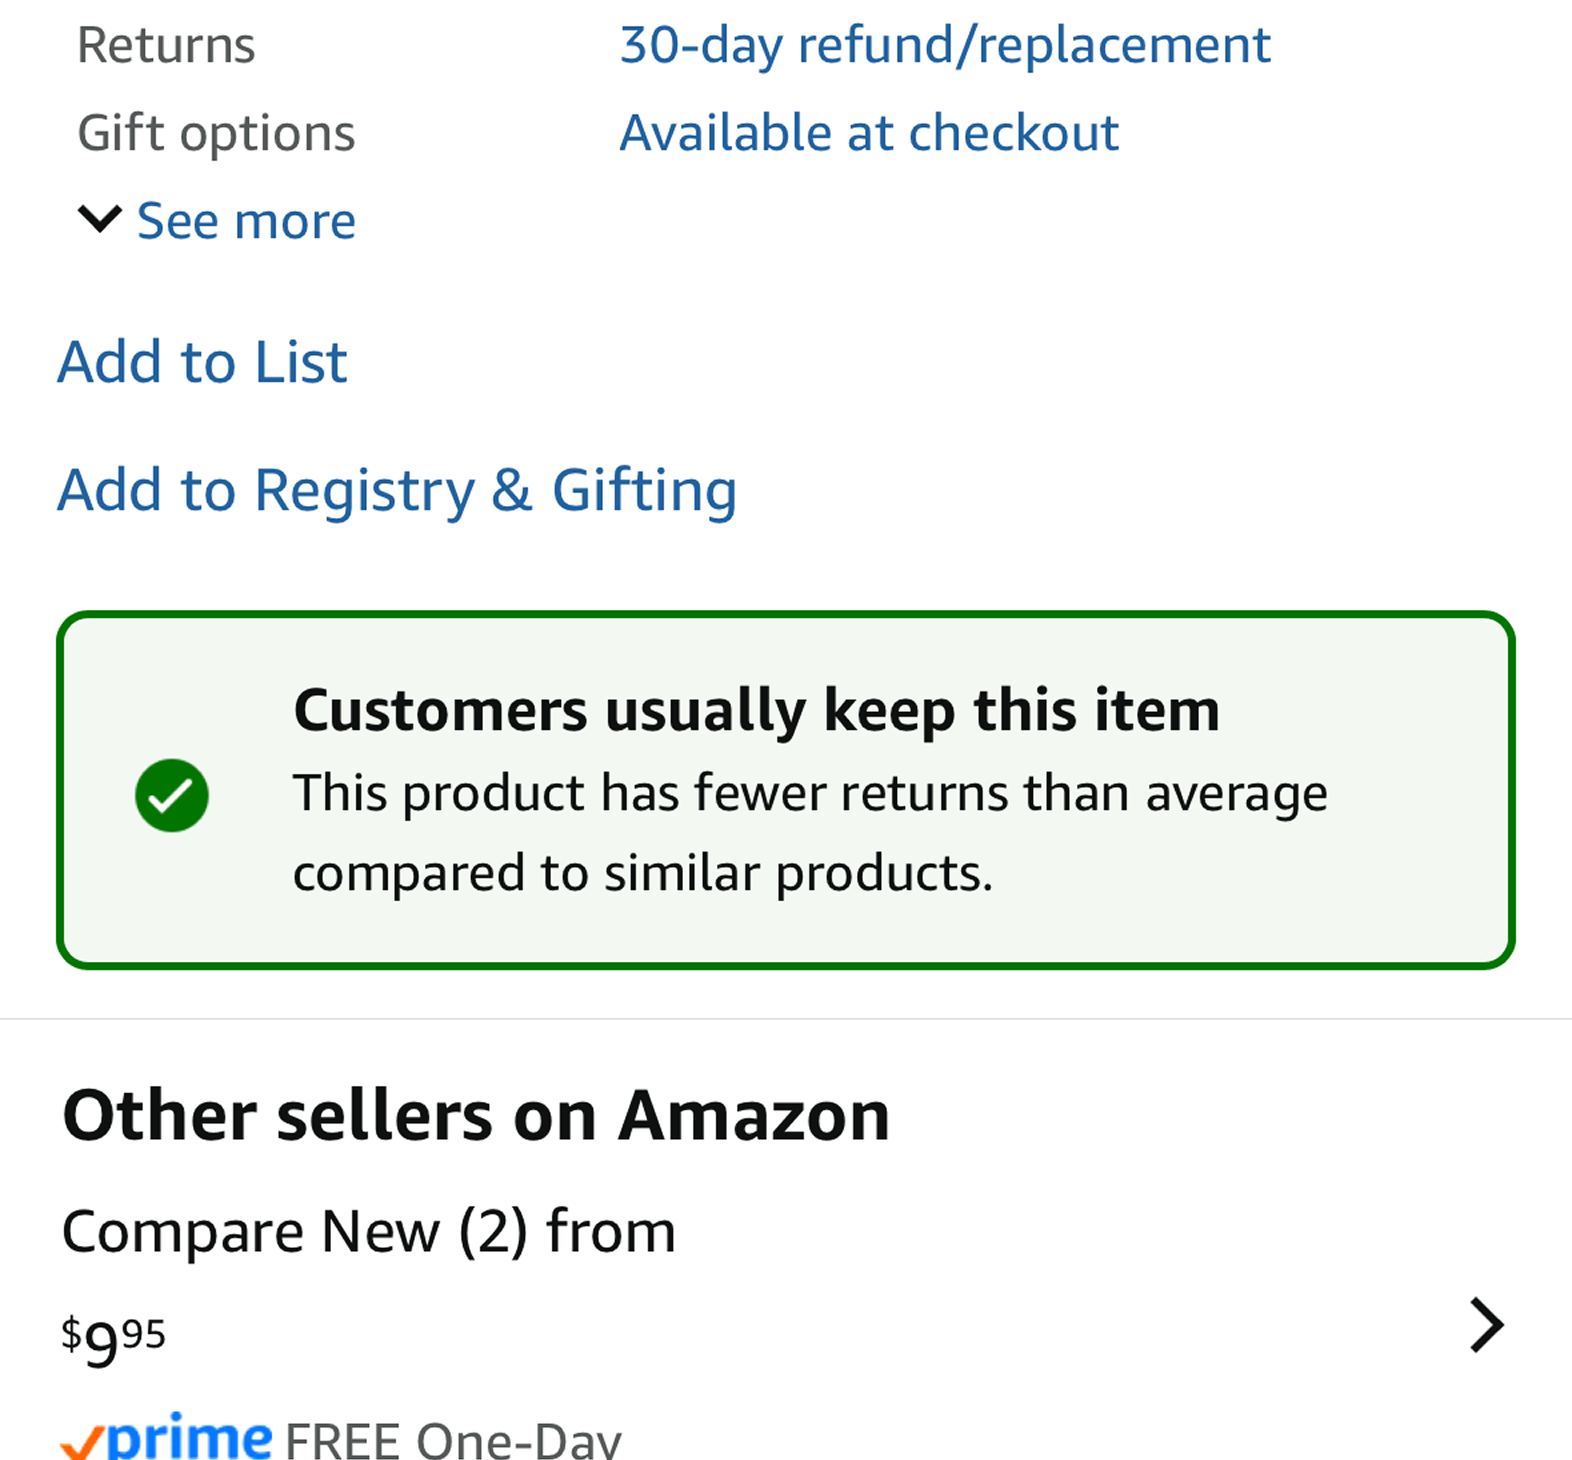This screenshot has height=1460, width=1572.
Task: Click the See more text link
Action: [246, 221]
